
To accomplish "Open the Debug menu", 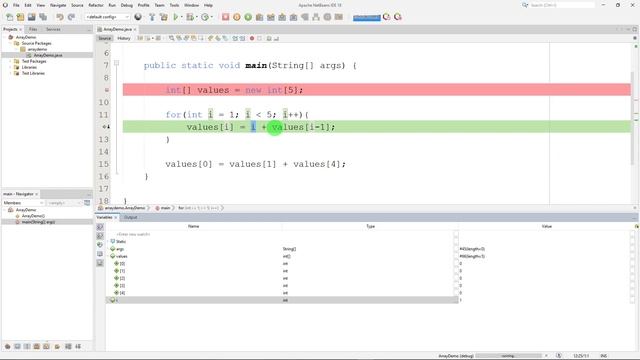I will (127, 5).
